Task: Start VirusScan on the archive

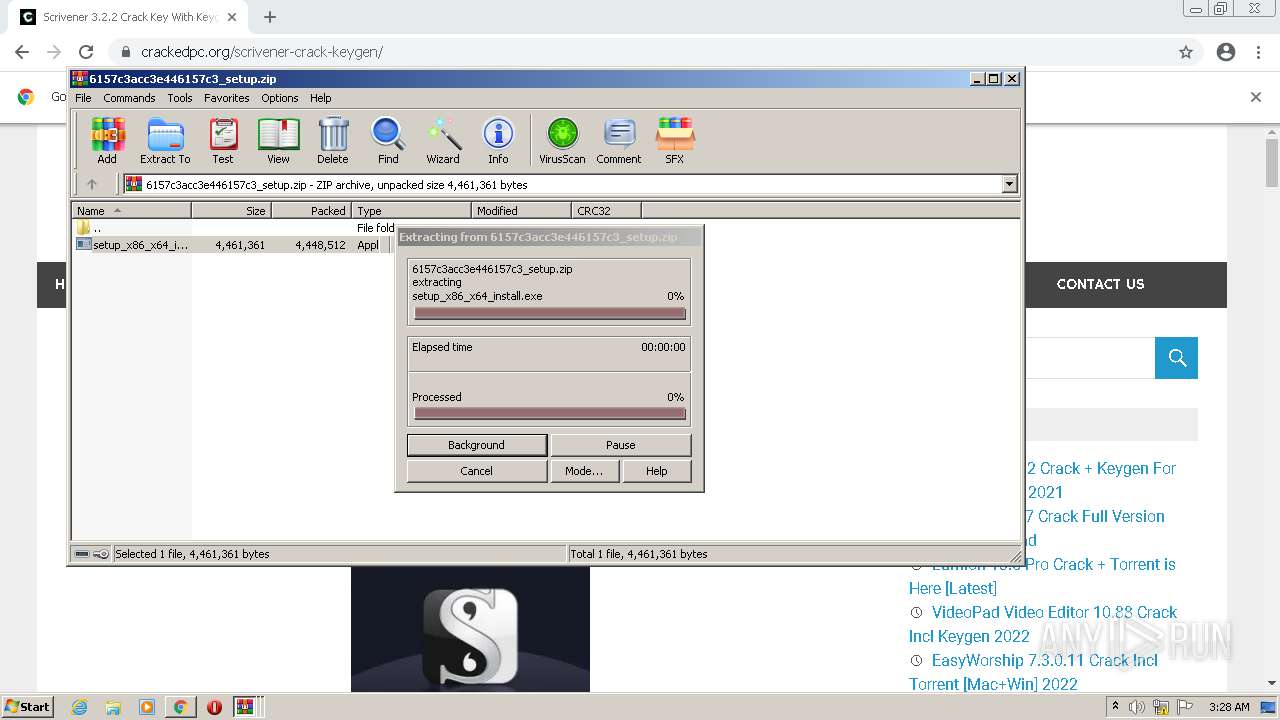Action: (562, 140)
